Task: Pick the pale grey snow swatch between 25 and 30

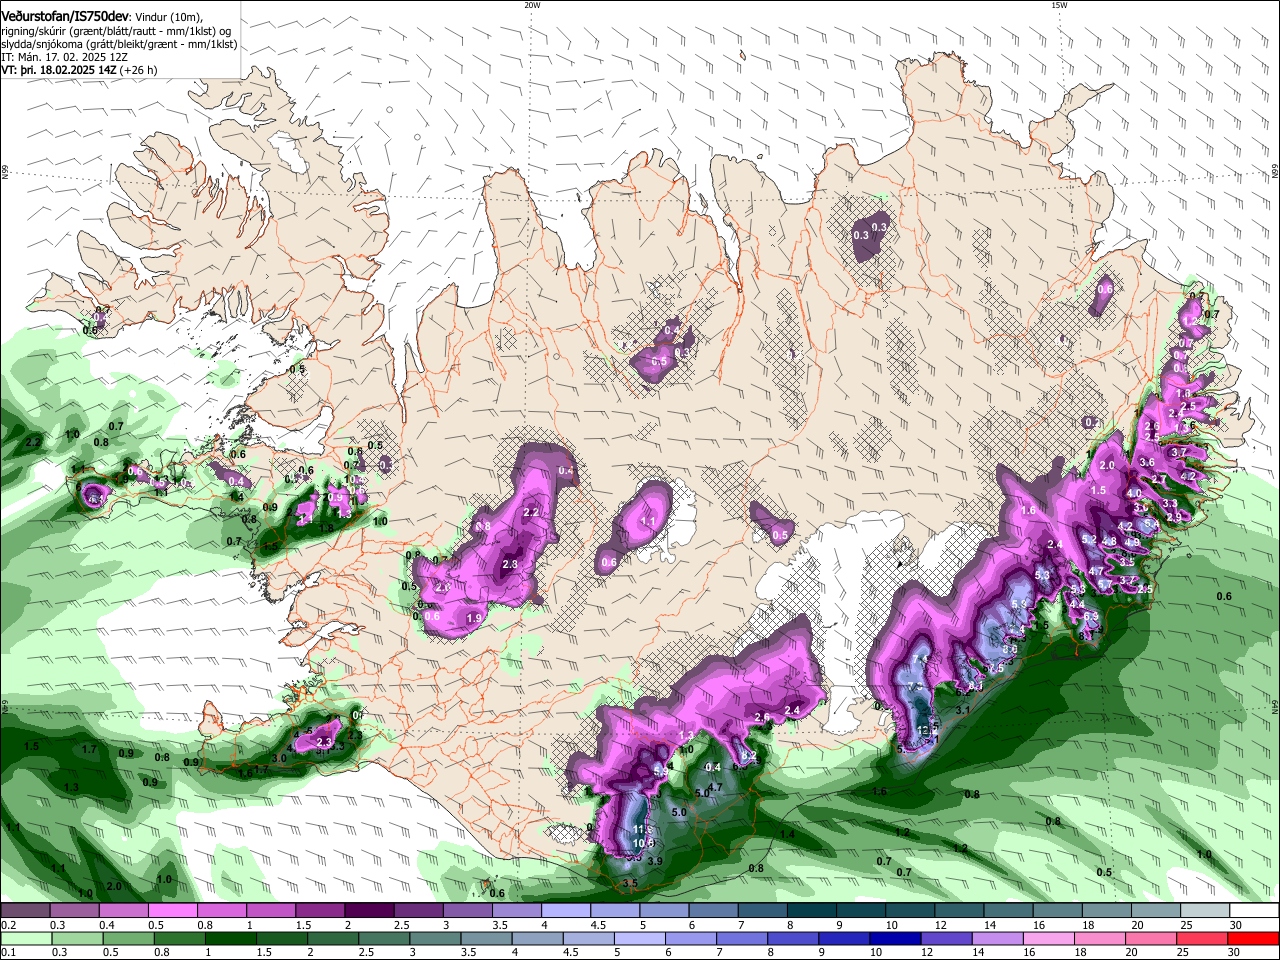Action: [1205, 911]
